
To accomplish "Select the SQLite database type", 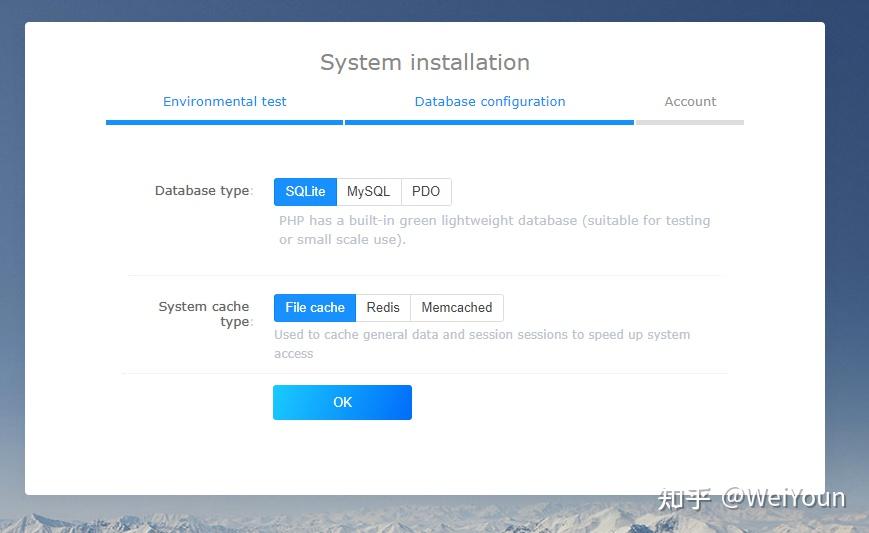I will [x=305, y=192].
